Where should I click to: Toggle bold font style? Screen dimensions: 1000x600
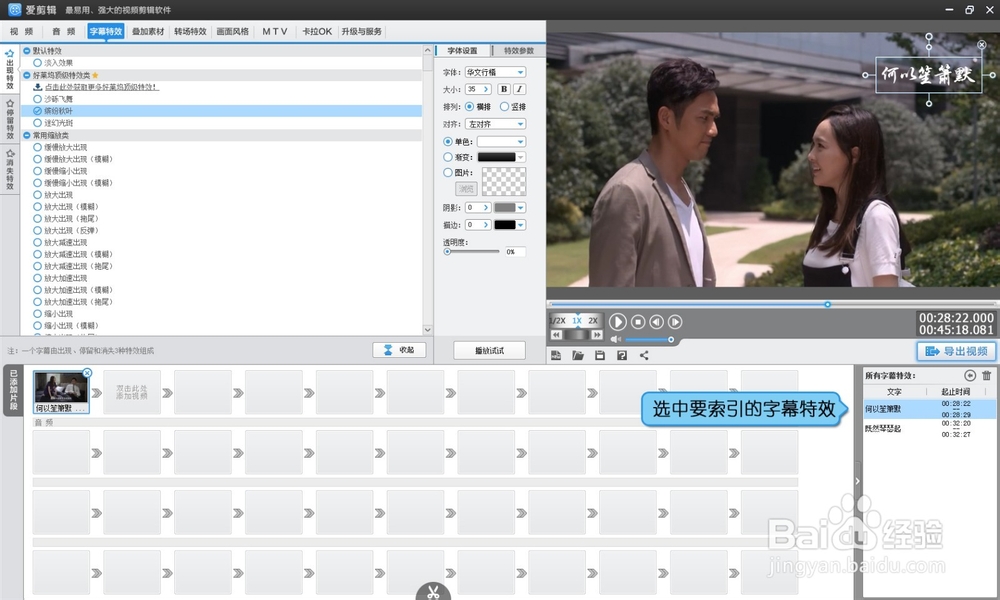pyautogui.click(x=504, y=89)
